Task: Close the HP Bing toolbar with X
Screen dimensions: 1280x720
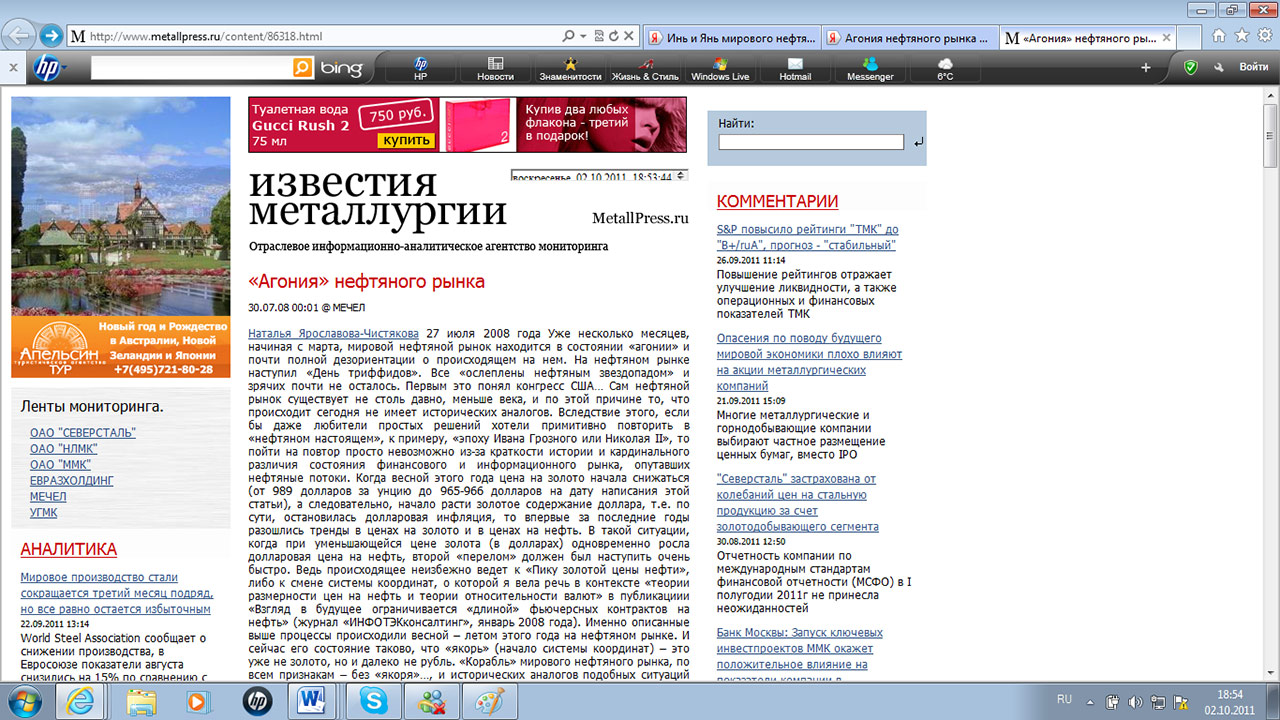Action: 13,68
